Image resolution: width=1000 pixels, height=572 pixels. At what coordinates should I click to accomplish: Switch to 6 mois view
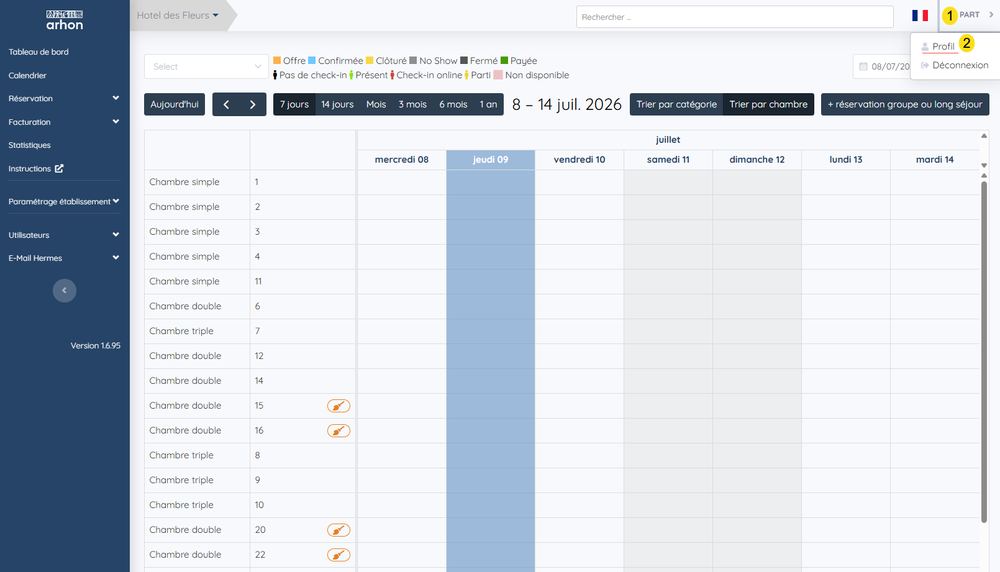453,105
